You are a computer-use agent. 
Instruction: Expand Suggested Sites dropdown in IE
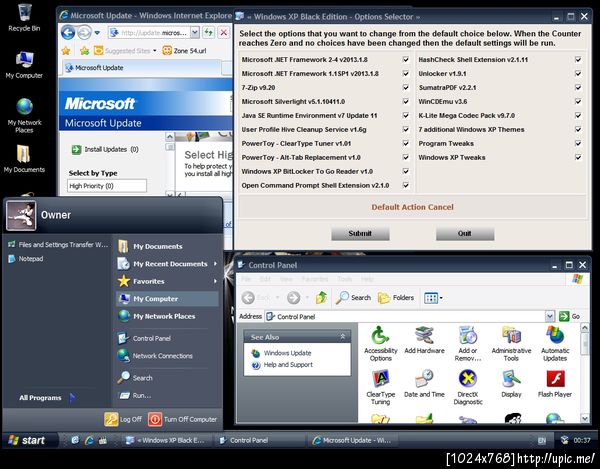coord(155,50)
